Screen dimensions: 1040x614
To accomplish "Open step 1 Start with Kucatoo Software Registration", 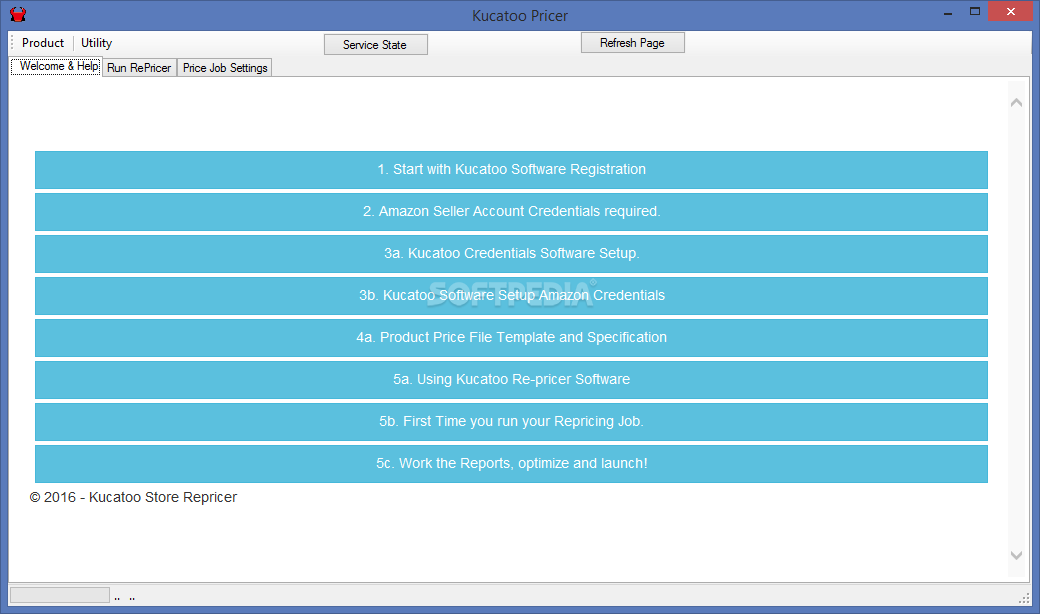I will pos(511,170).
